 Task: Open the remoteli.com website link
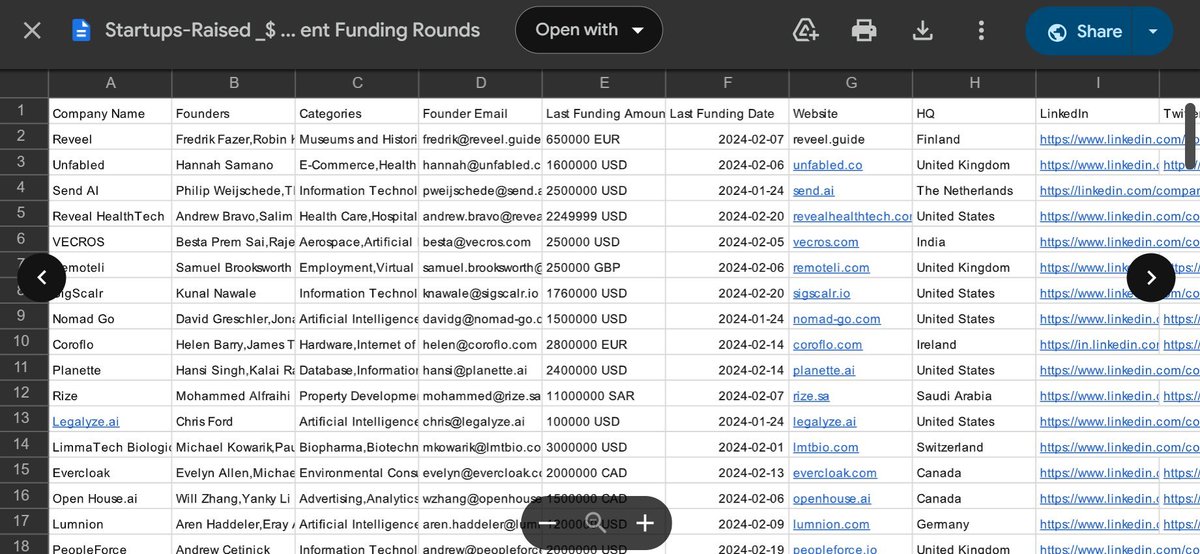point(831,268)
